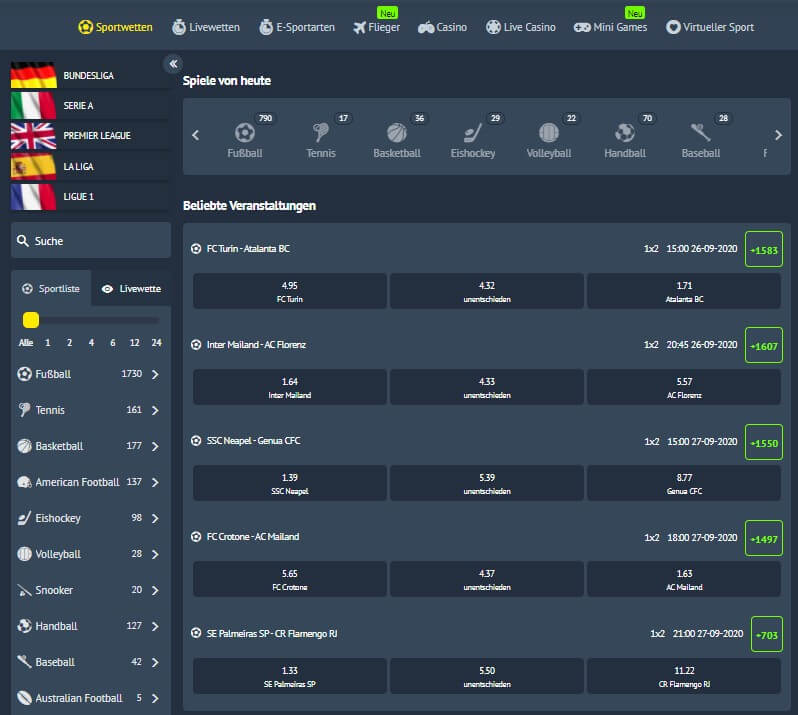Click soccer icon beside SSC Neapel match
This screenshot has width=798, height=715.
[196, 441]
